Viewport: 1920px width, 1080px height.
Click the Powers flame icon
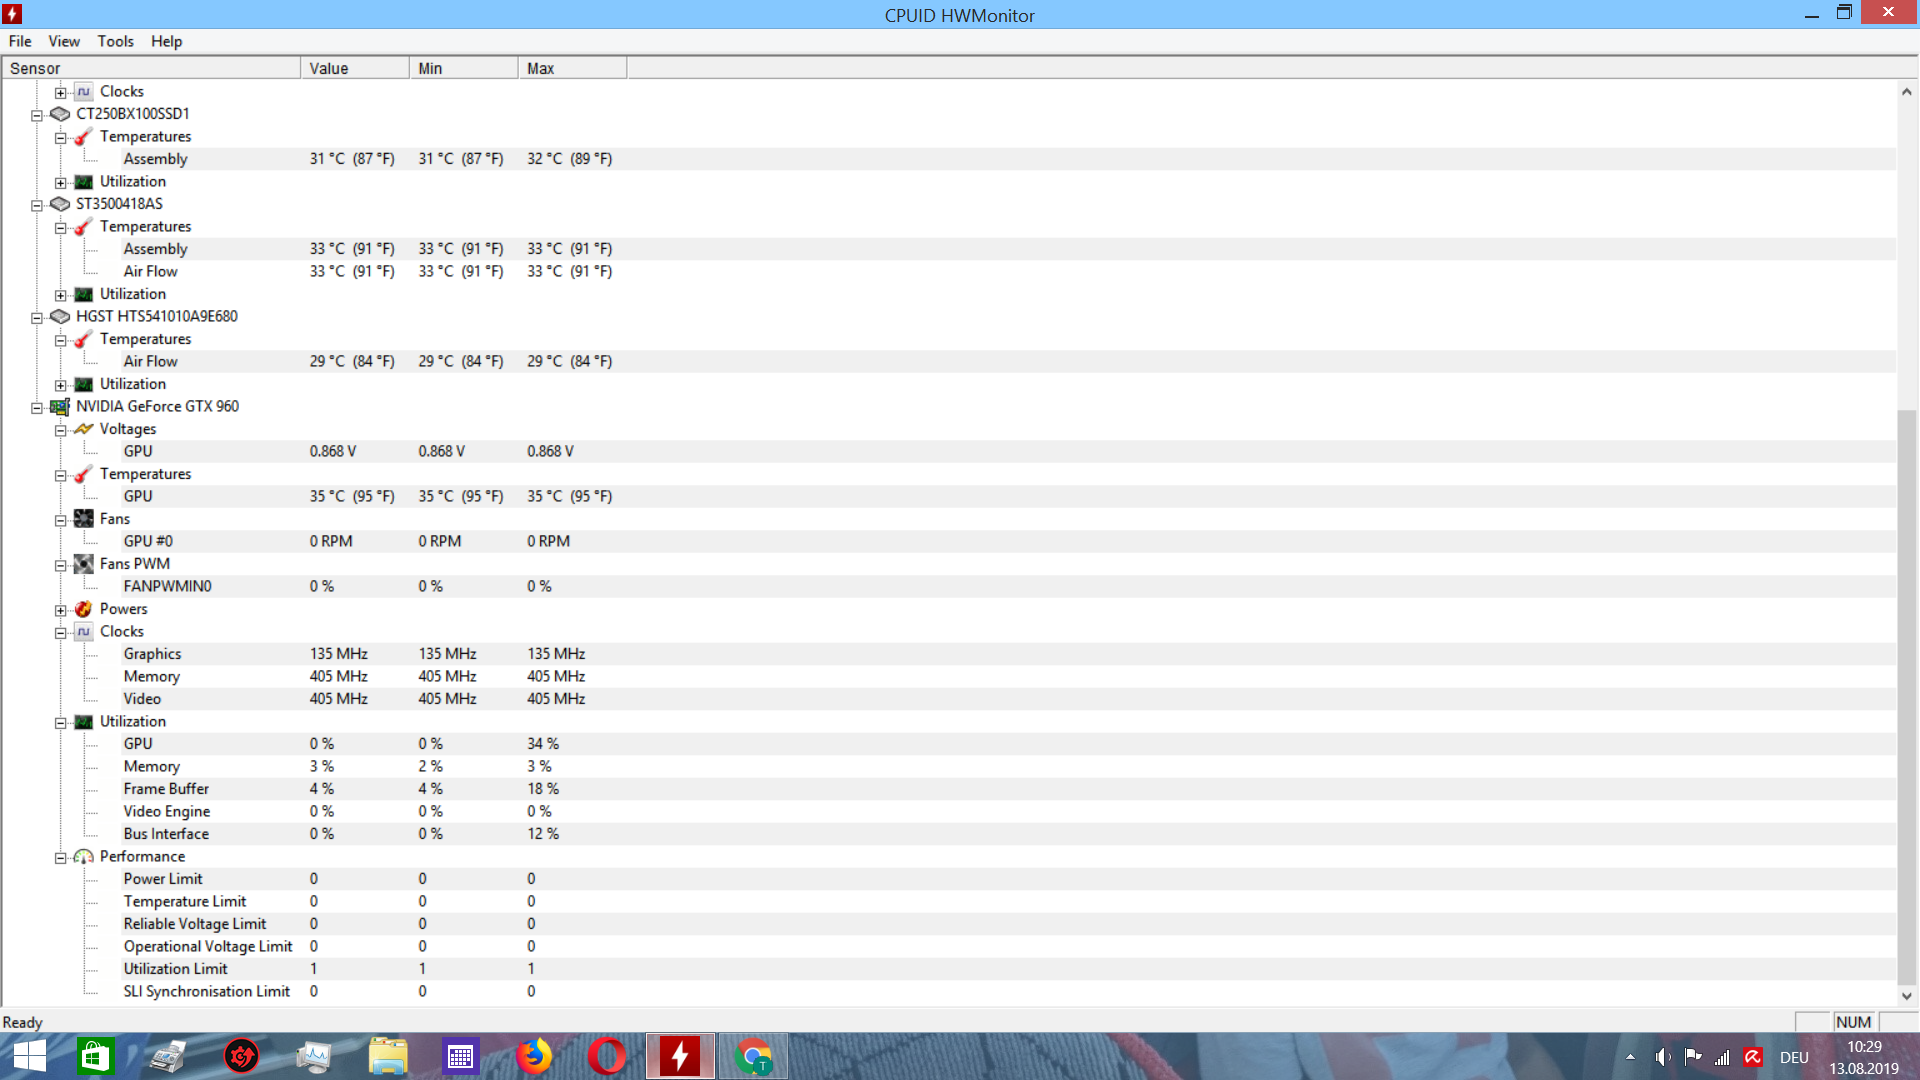click(x=84, y=609)
